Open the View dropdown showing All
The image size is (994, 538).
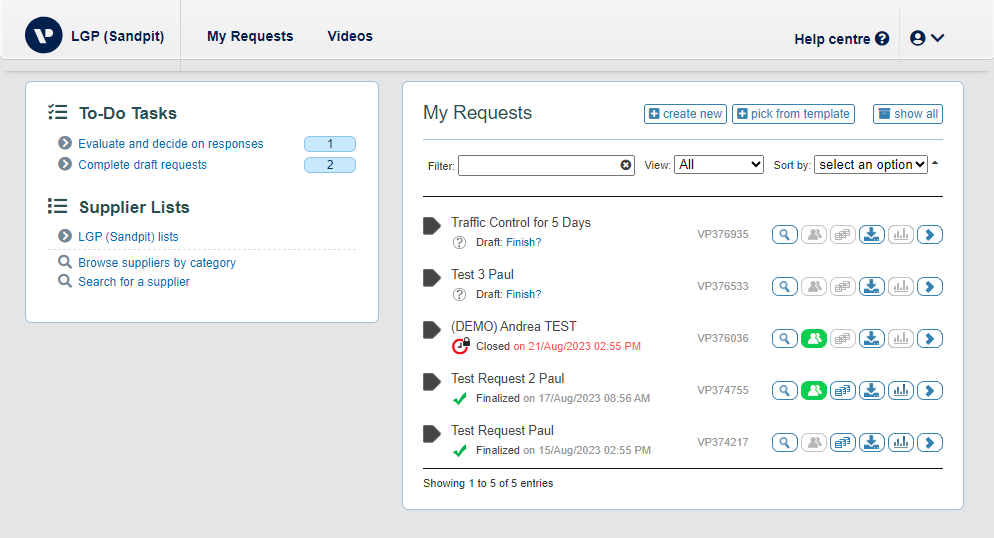click(719, 165)
